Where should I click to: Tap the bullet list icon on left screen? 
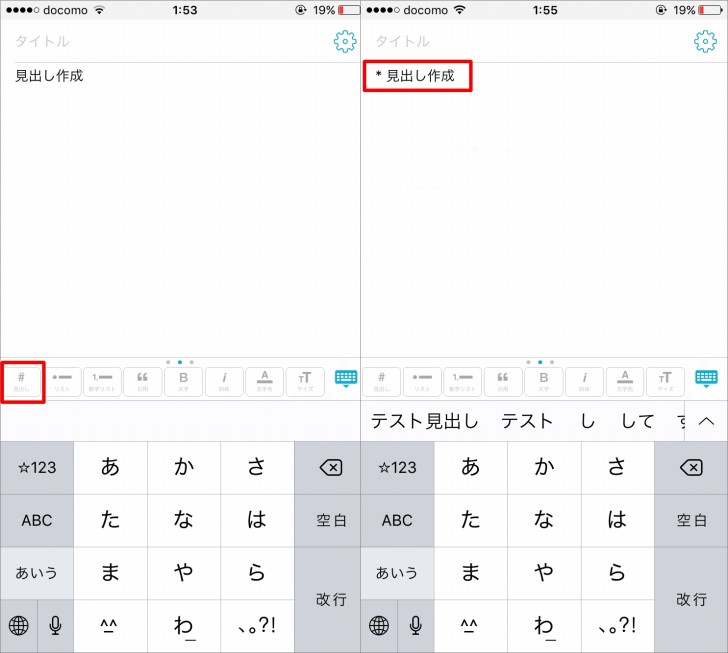click(62, 381)
